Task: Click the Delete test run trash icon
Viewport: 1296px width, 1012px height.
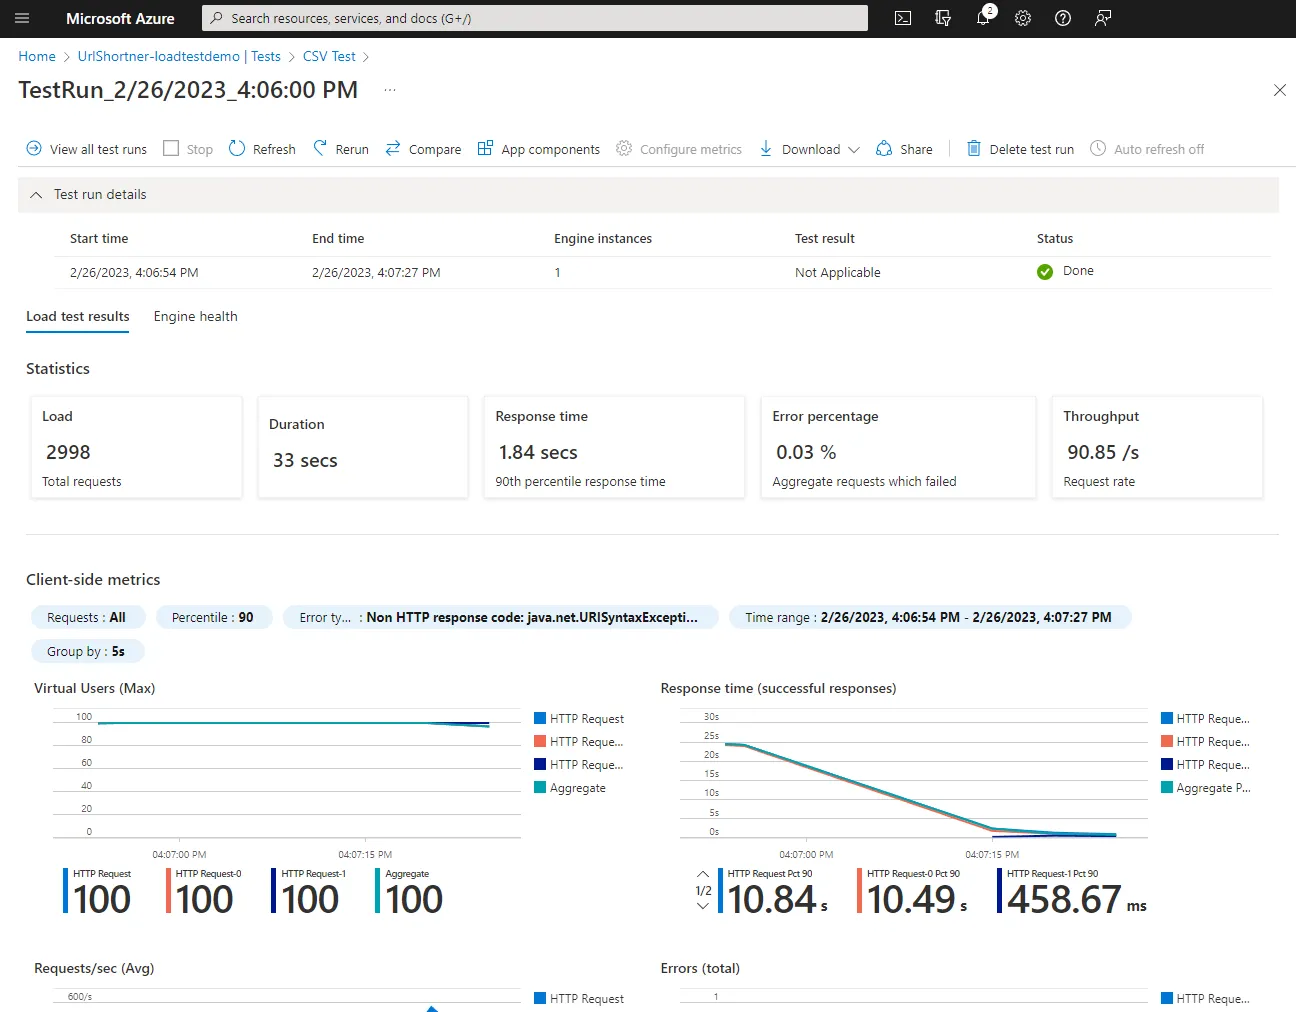Action: tap(974, 148)
